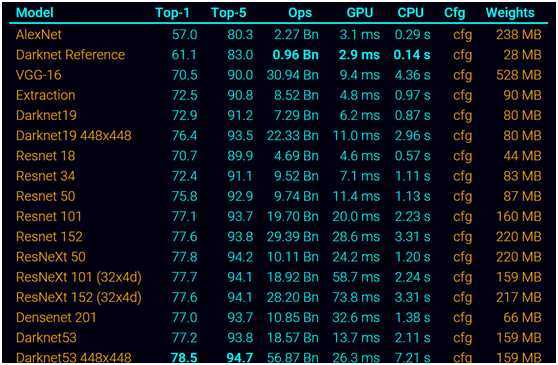Select the Cfg column header
Image resolution: width=558 pixels, height=365 pixels.
[x=454, y=13]
